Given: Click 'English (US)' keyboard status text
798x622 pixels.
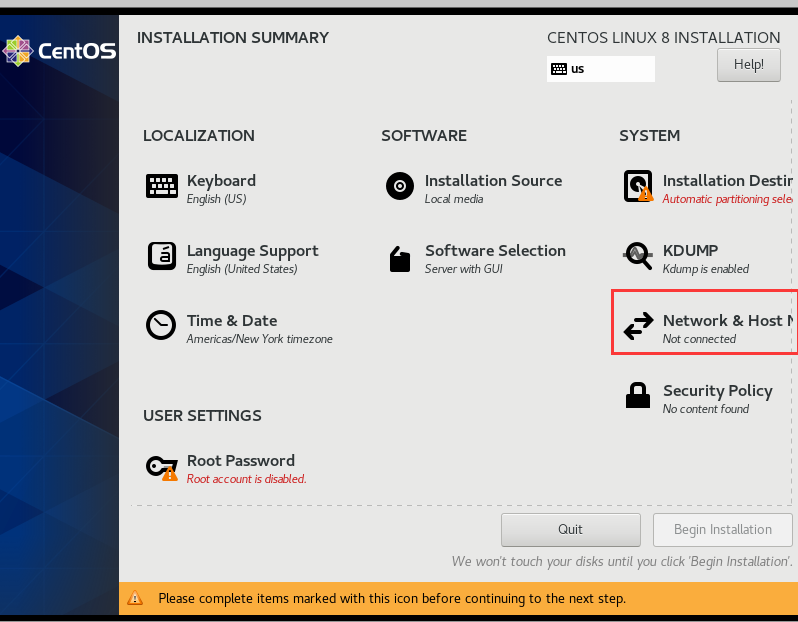Looking at the screenshot, I should click(216, 199).
